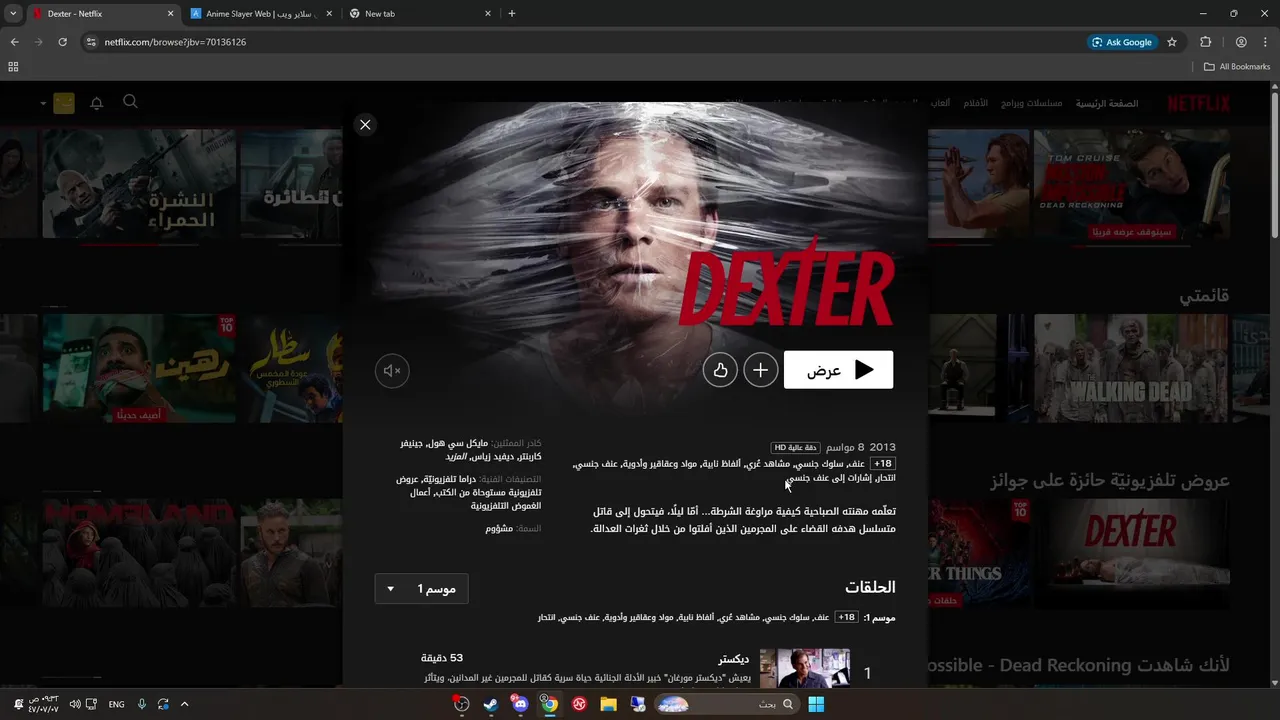Open the Netflix search icon
Viewport: 1280px width, 720px height.
[130, 102]
